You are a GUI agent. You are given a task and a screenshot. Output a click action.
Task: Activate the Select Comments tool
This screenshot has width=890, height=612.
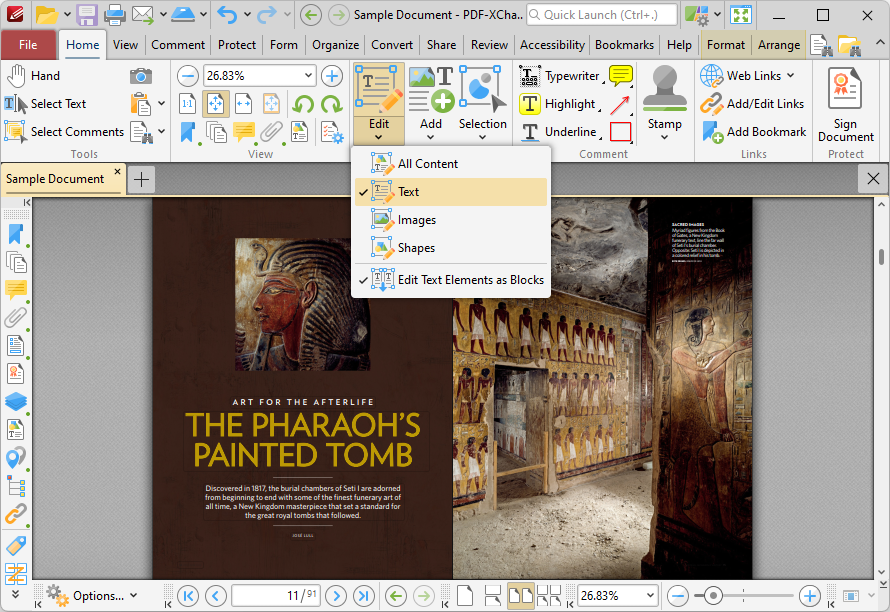click(64, 132)
